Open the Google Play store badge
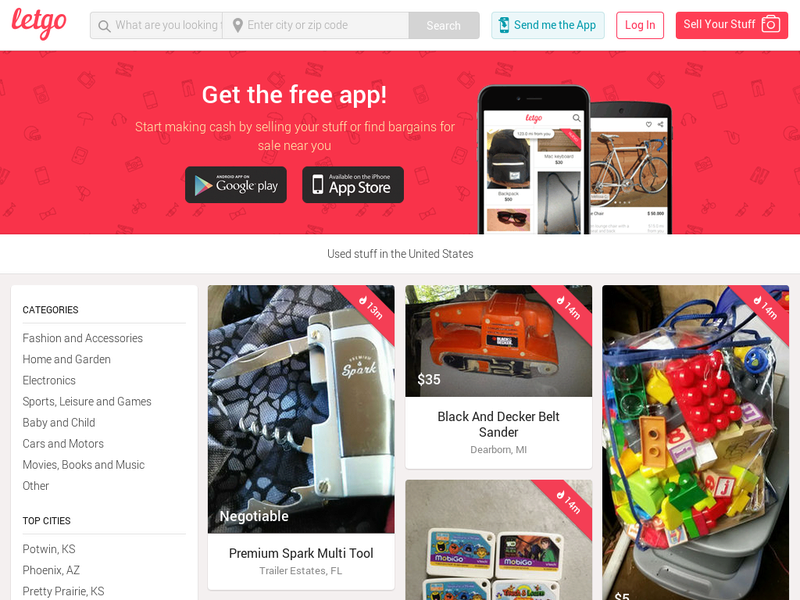 (236, 185)
